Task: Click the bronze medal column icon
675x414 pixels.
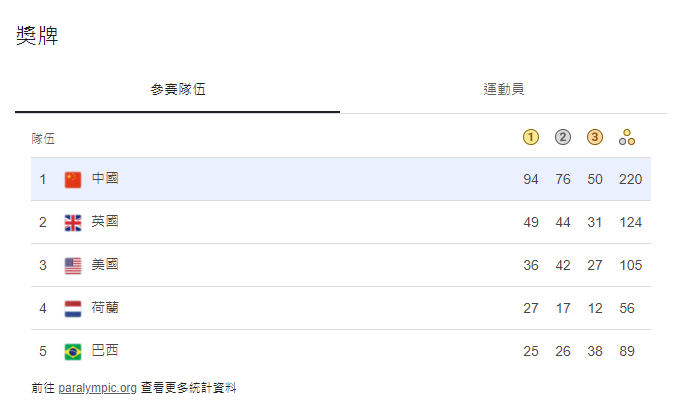Action: tap(595, 137)
